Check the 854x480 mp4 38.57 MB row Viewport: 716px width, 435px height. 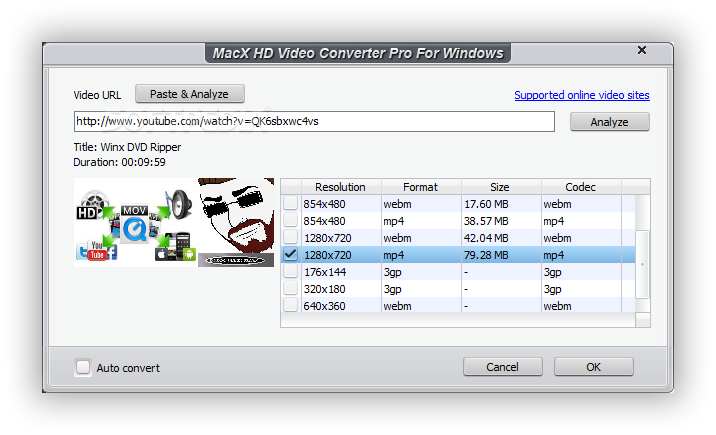point(290,220)
